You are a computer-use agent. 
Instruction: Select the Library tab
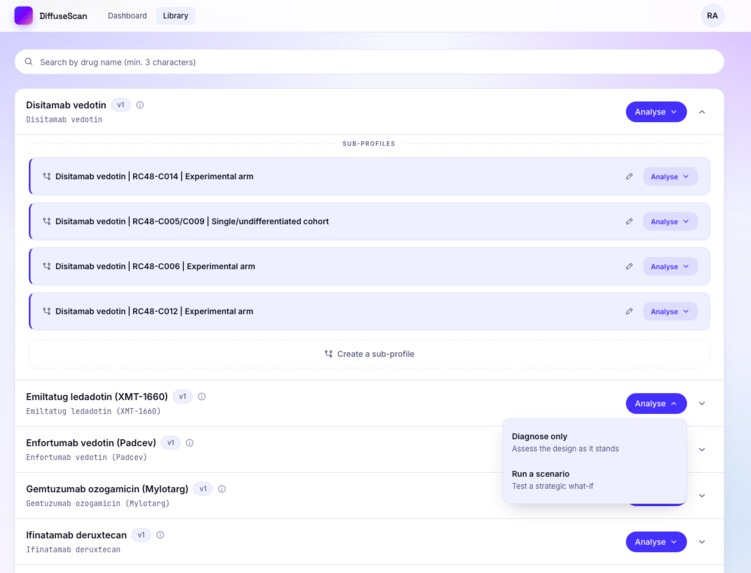click(175, 15)
